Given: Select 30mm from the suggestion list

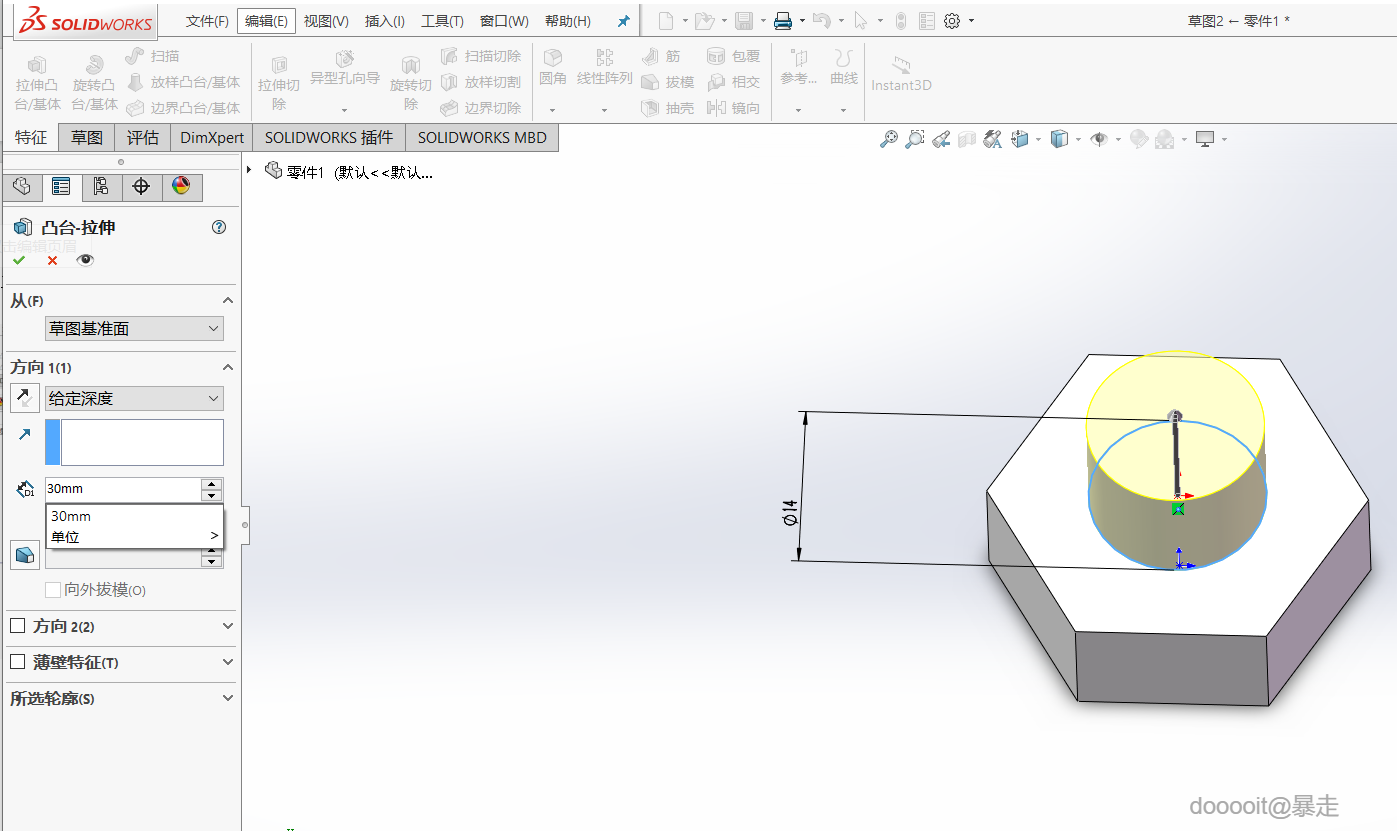Looking at the screenshot, I should coord(72,516).
